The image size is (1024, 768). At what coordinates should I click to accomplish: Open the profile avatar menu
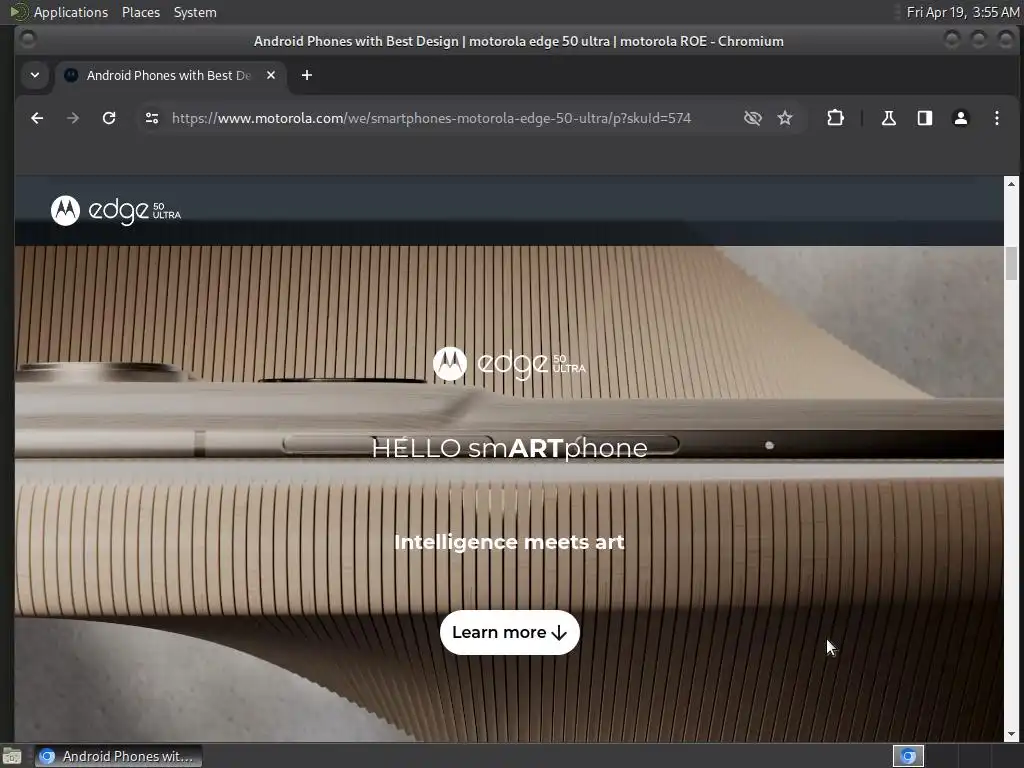coord(961,118)
